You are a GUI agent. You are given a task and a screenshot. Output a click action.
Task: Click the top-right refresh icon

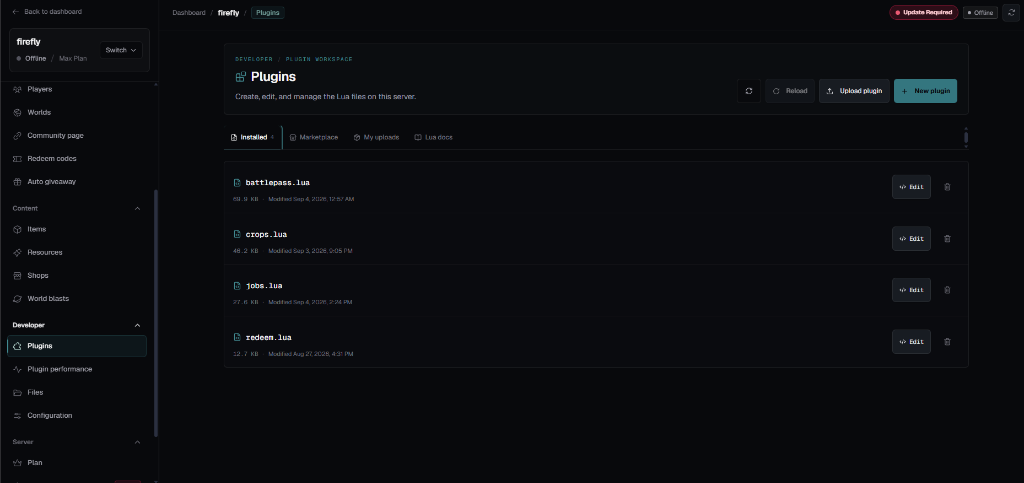click(1010, 12)
